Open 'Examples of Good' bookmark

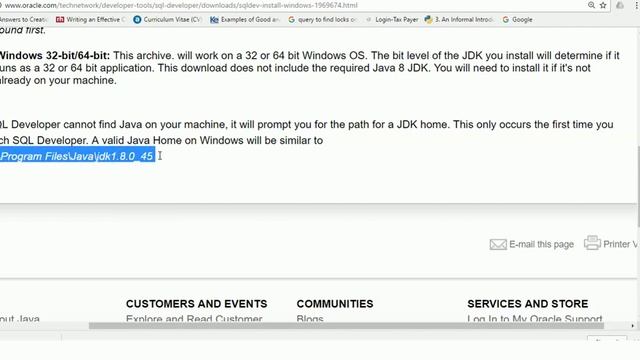[x=245, y=20]
